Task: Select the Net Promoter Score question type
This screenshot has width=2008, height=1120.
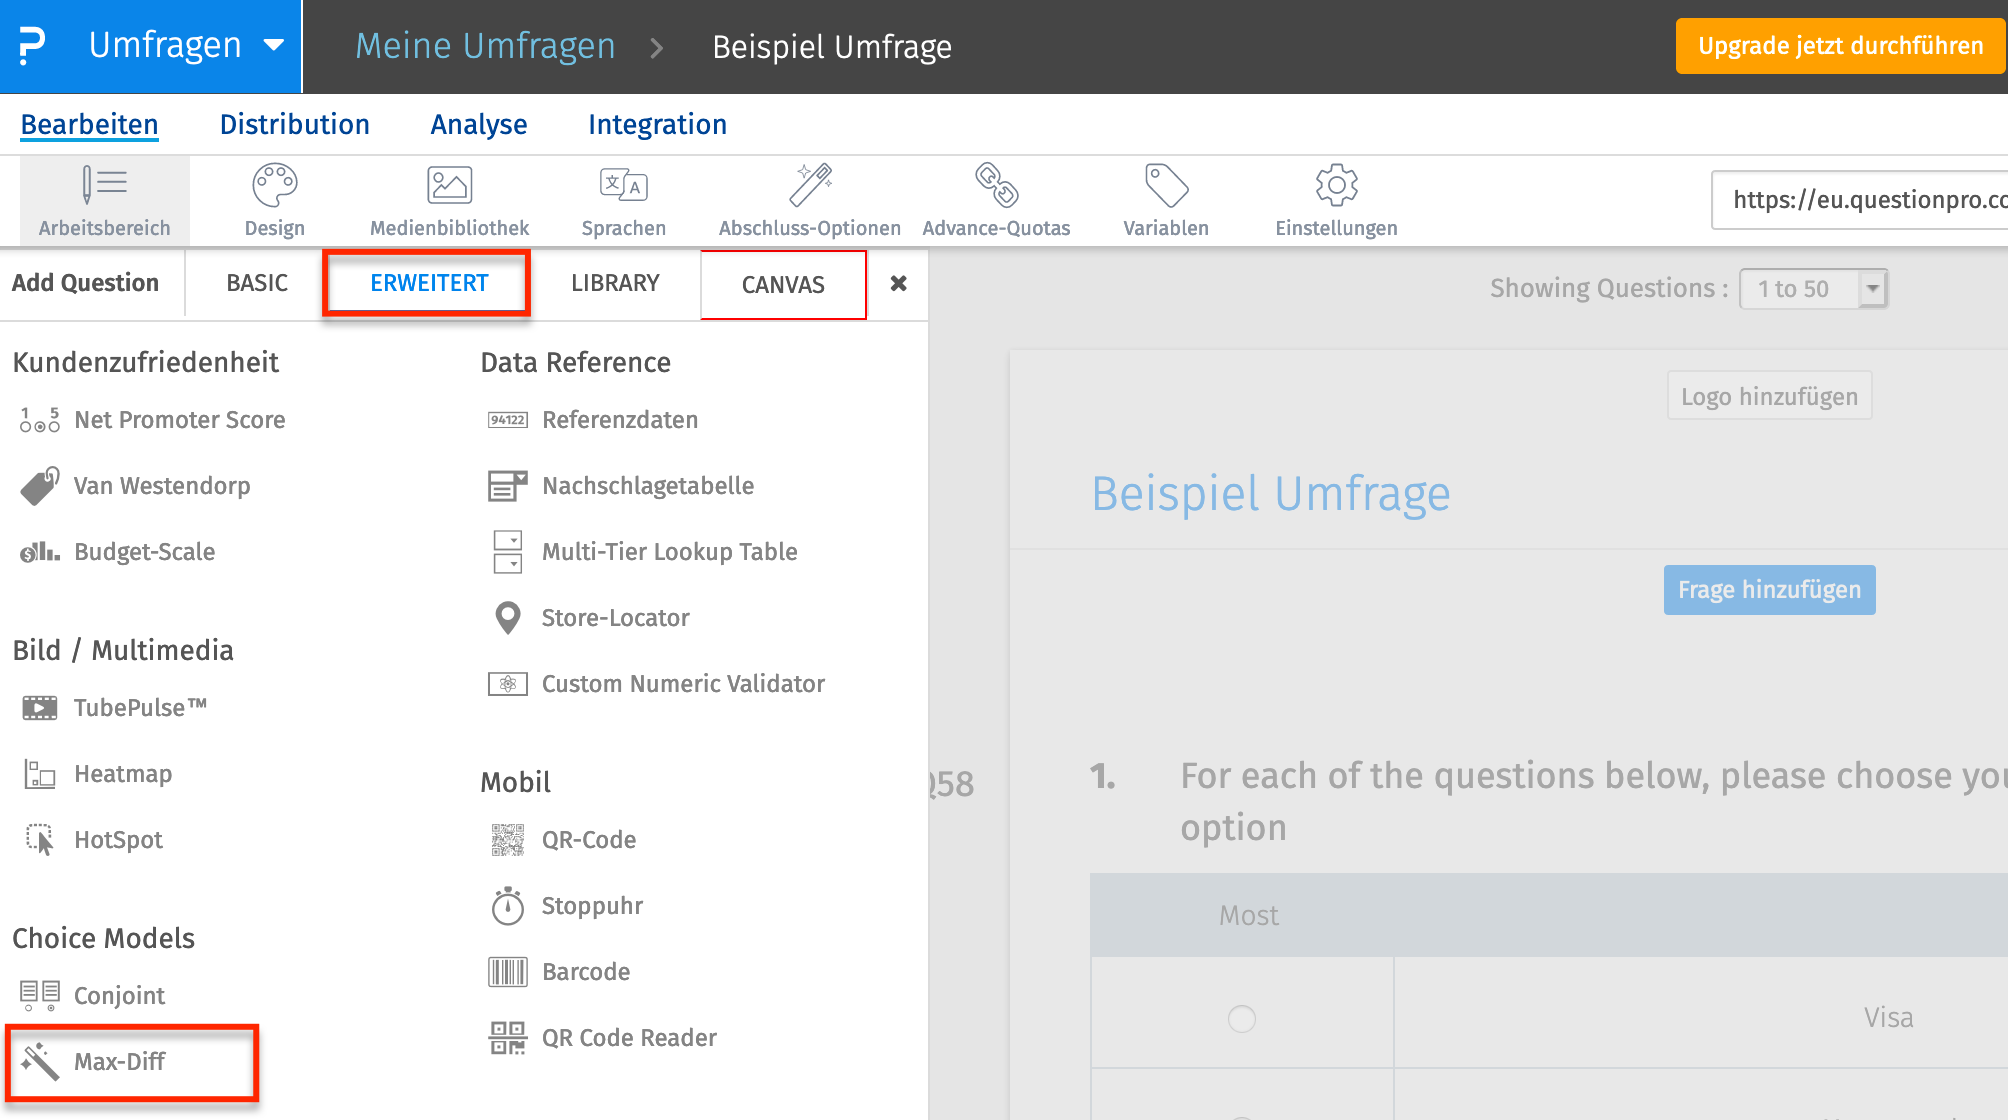Action: pyautogui.click(x=179, y=419)
